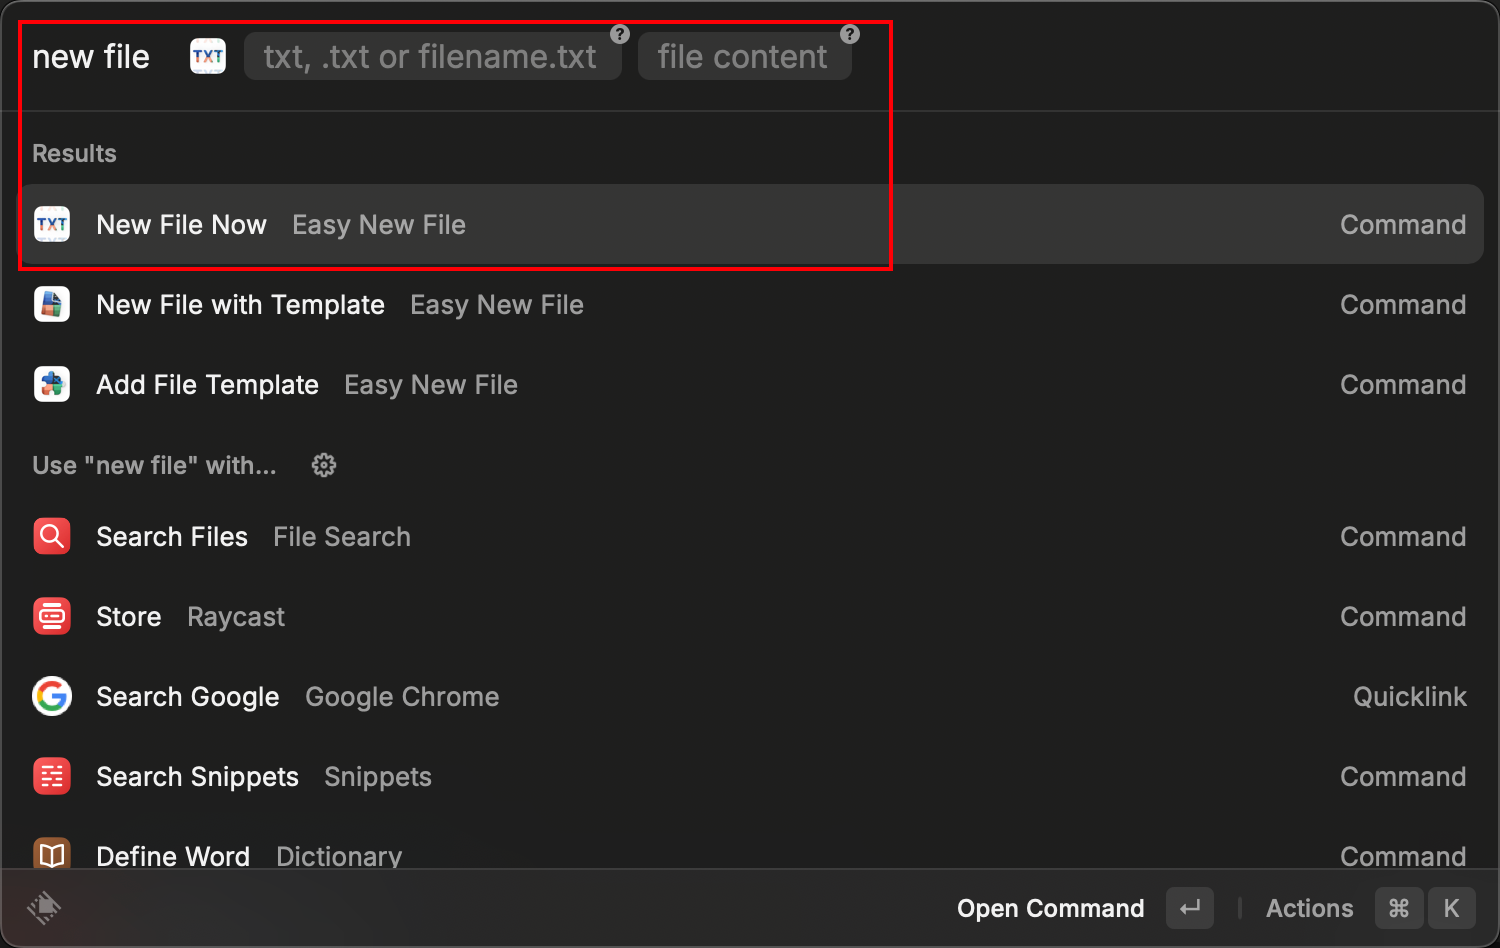Select the Store command row
This screenshot has height=948, width=1500.
[x=750, y=616]
